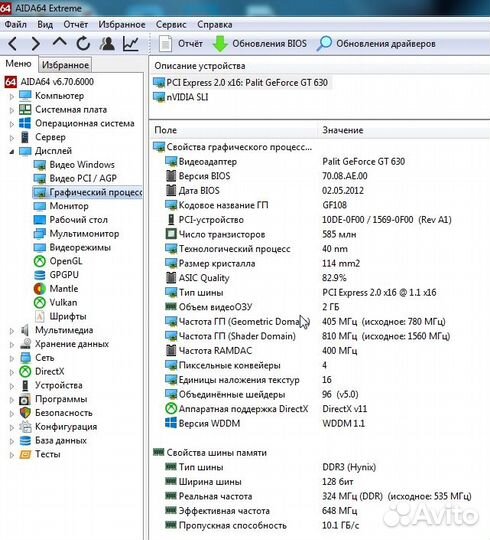Expand the Компьютер tree node

(x=12, y=96)
